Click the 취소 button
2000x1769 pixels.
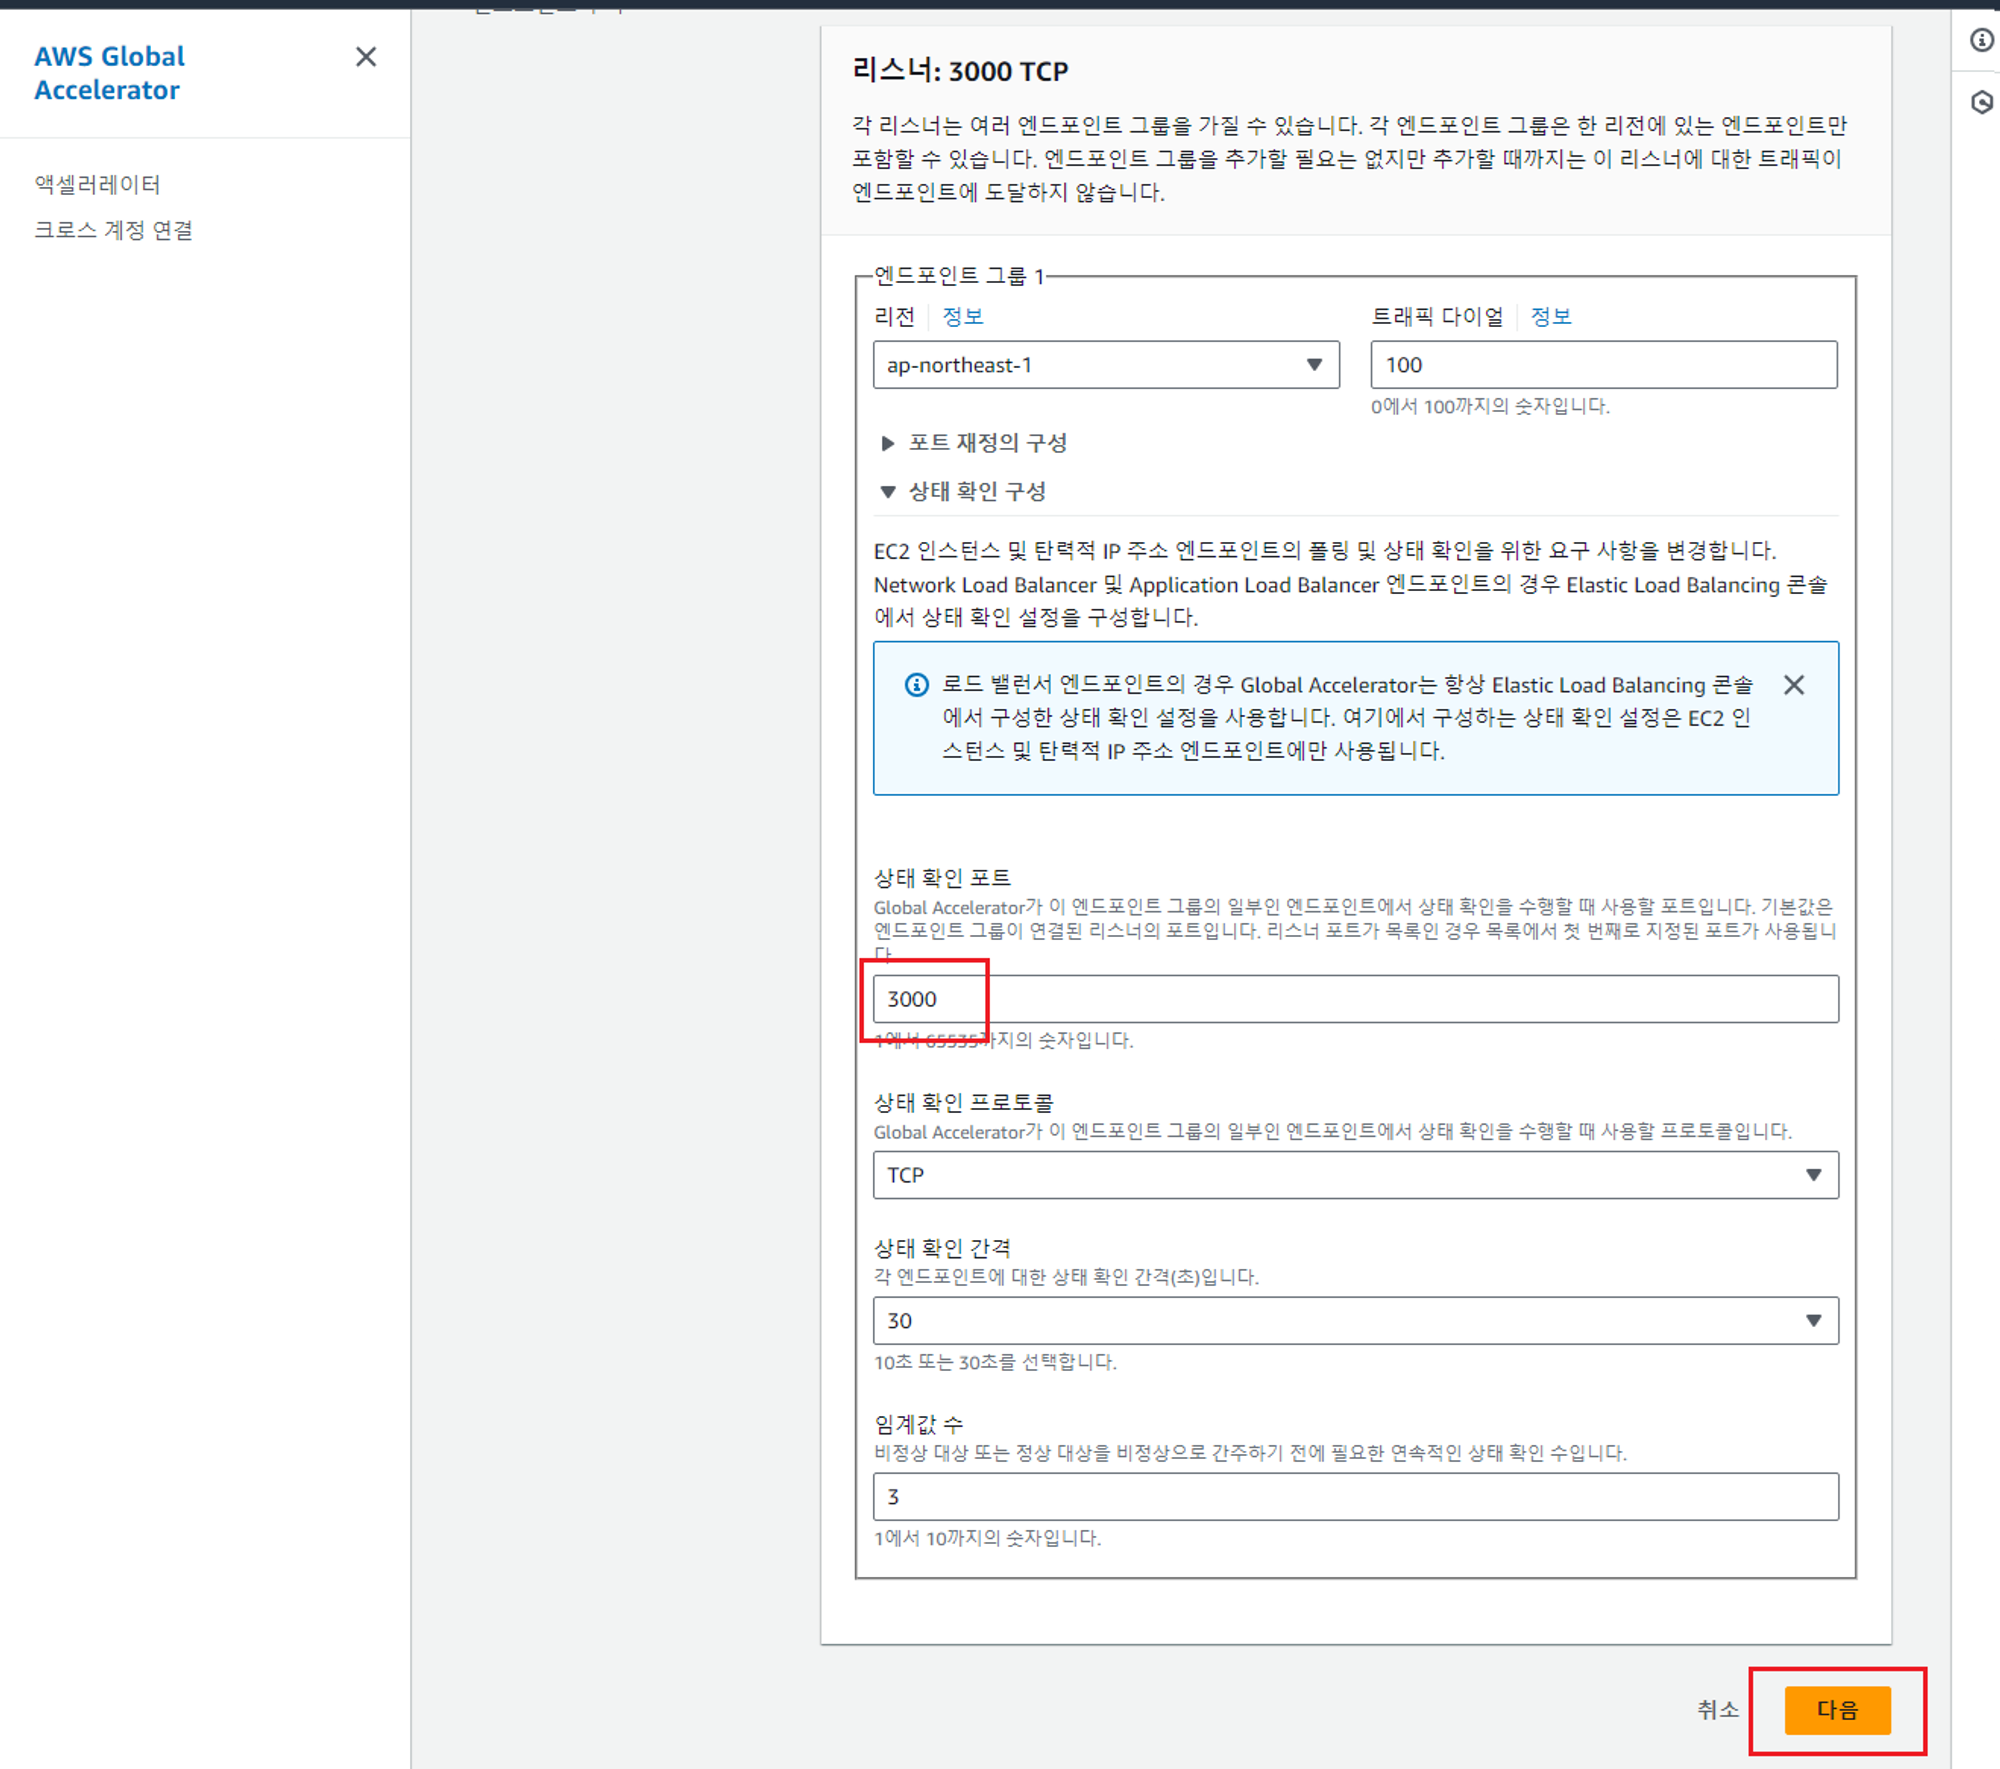point(1717,1710)
